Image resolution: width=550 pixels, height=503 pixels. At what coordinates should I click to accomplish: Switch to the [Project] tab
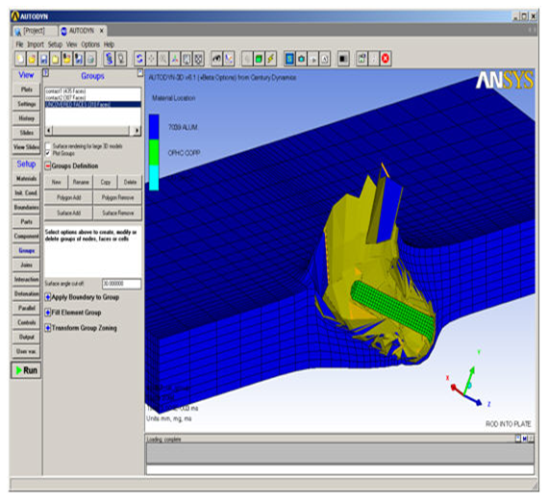point(34,31)
